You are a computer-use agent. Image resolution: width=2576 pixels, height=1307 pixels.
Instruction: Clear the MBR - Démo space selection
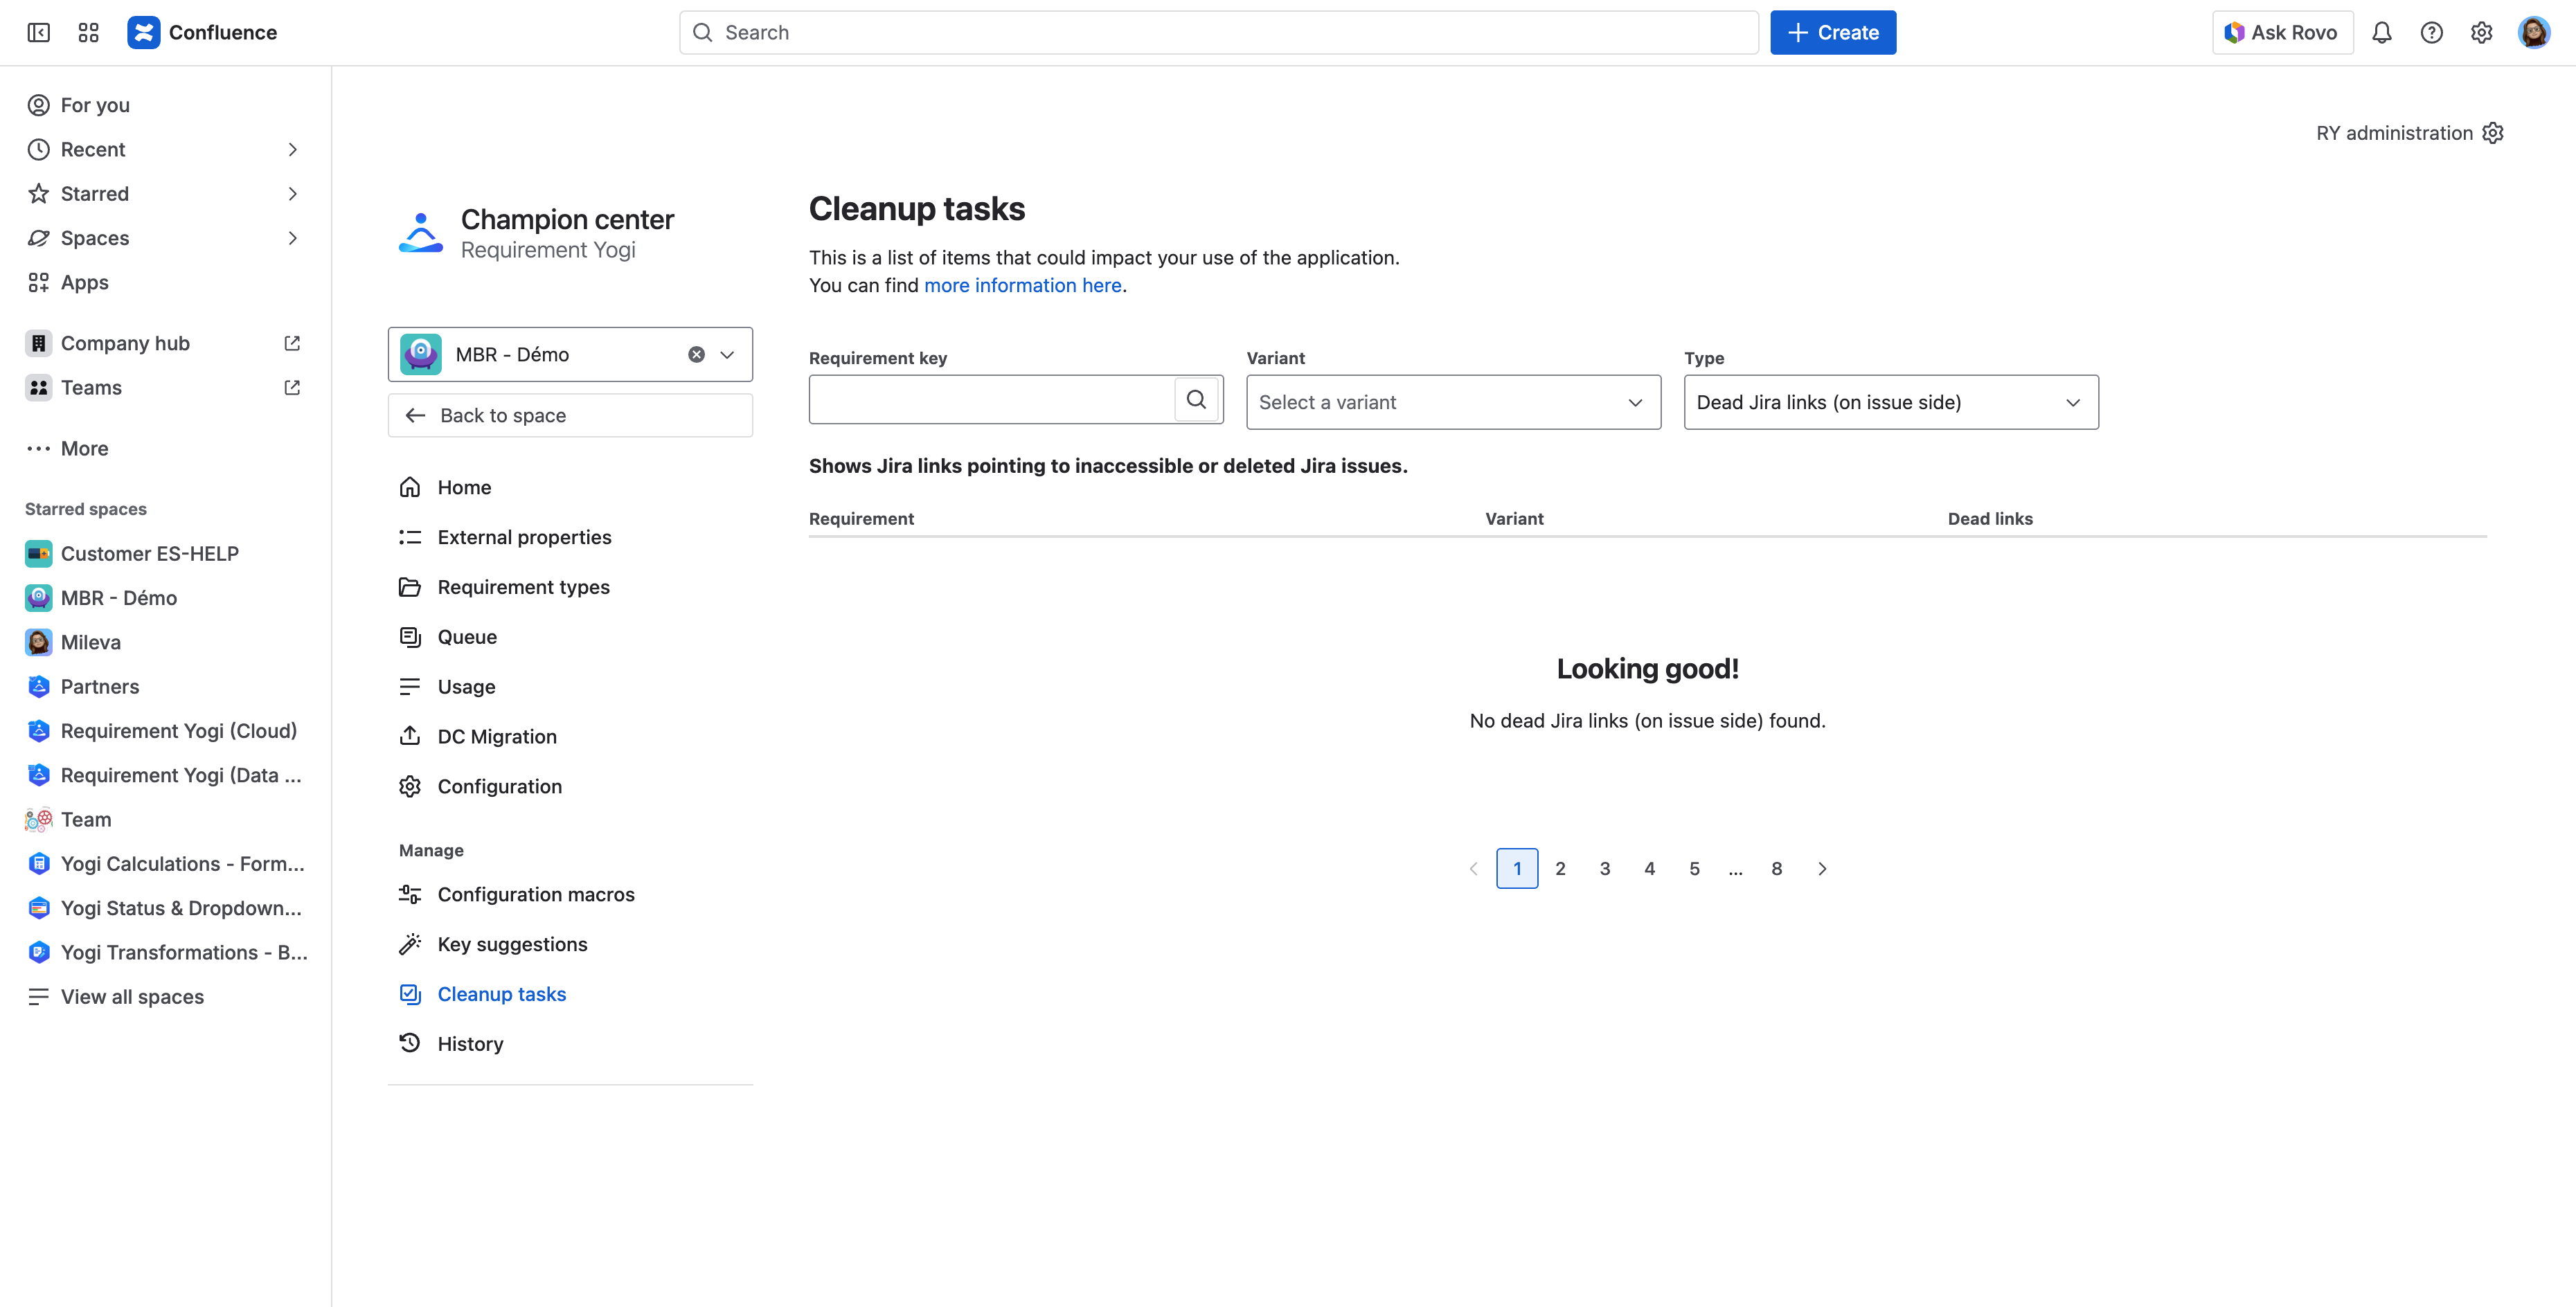[696, 353]
